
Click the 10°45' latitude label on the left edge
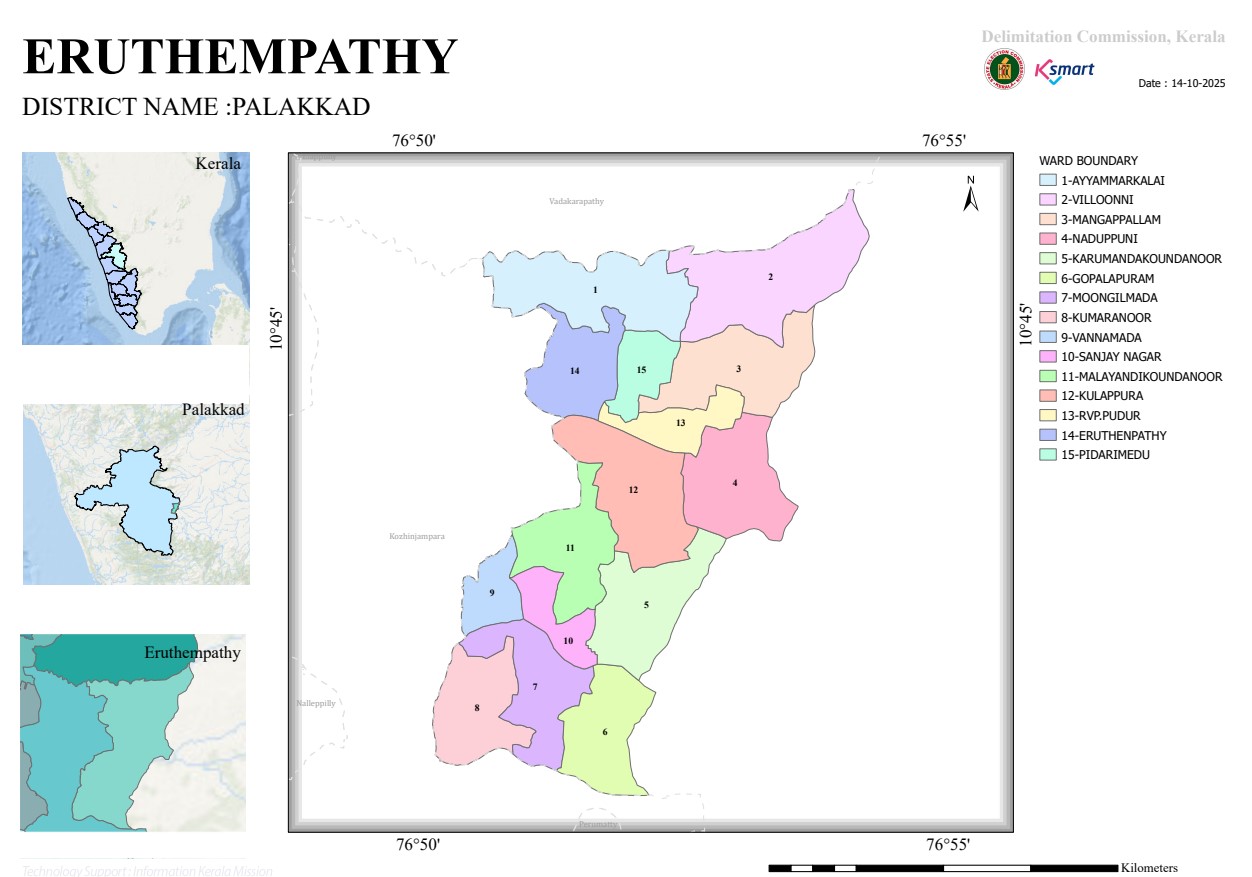(276, 329)
